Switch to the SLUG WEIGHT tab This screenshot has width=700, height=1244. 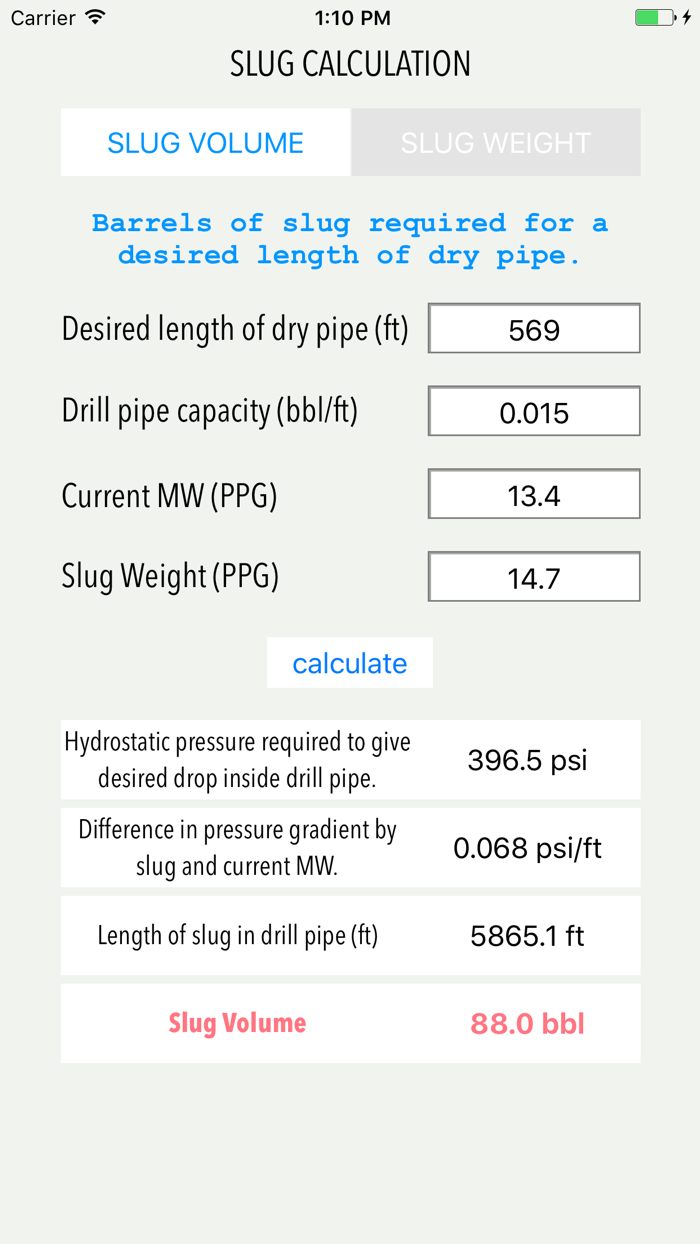click(494, 142)
